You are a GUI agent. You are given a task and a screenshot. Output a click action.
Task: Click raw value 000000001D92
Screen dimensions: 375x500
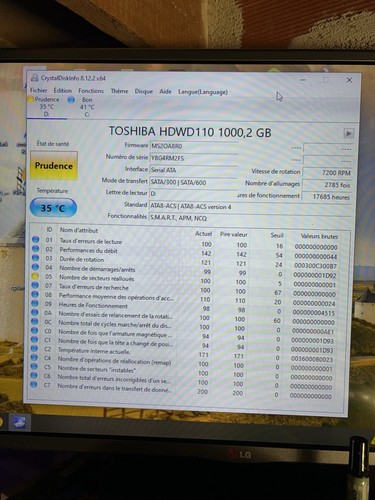coord(314,276)
